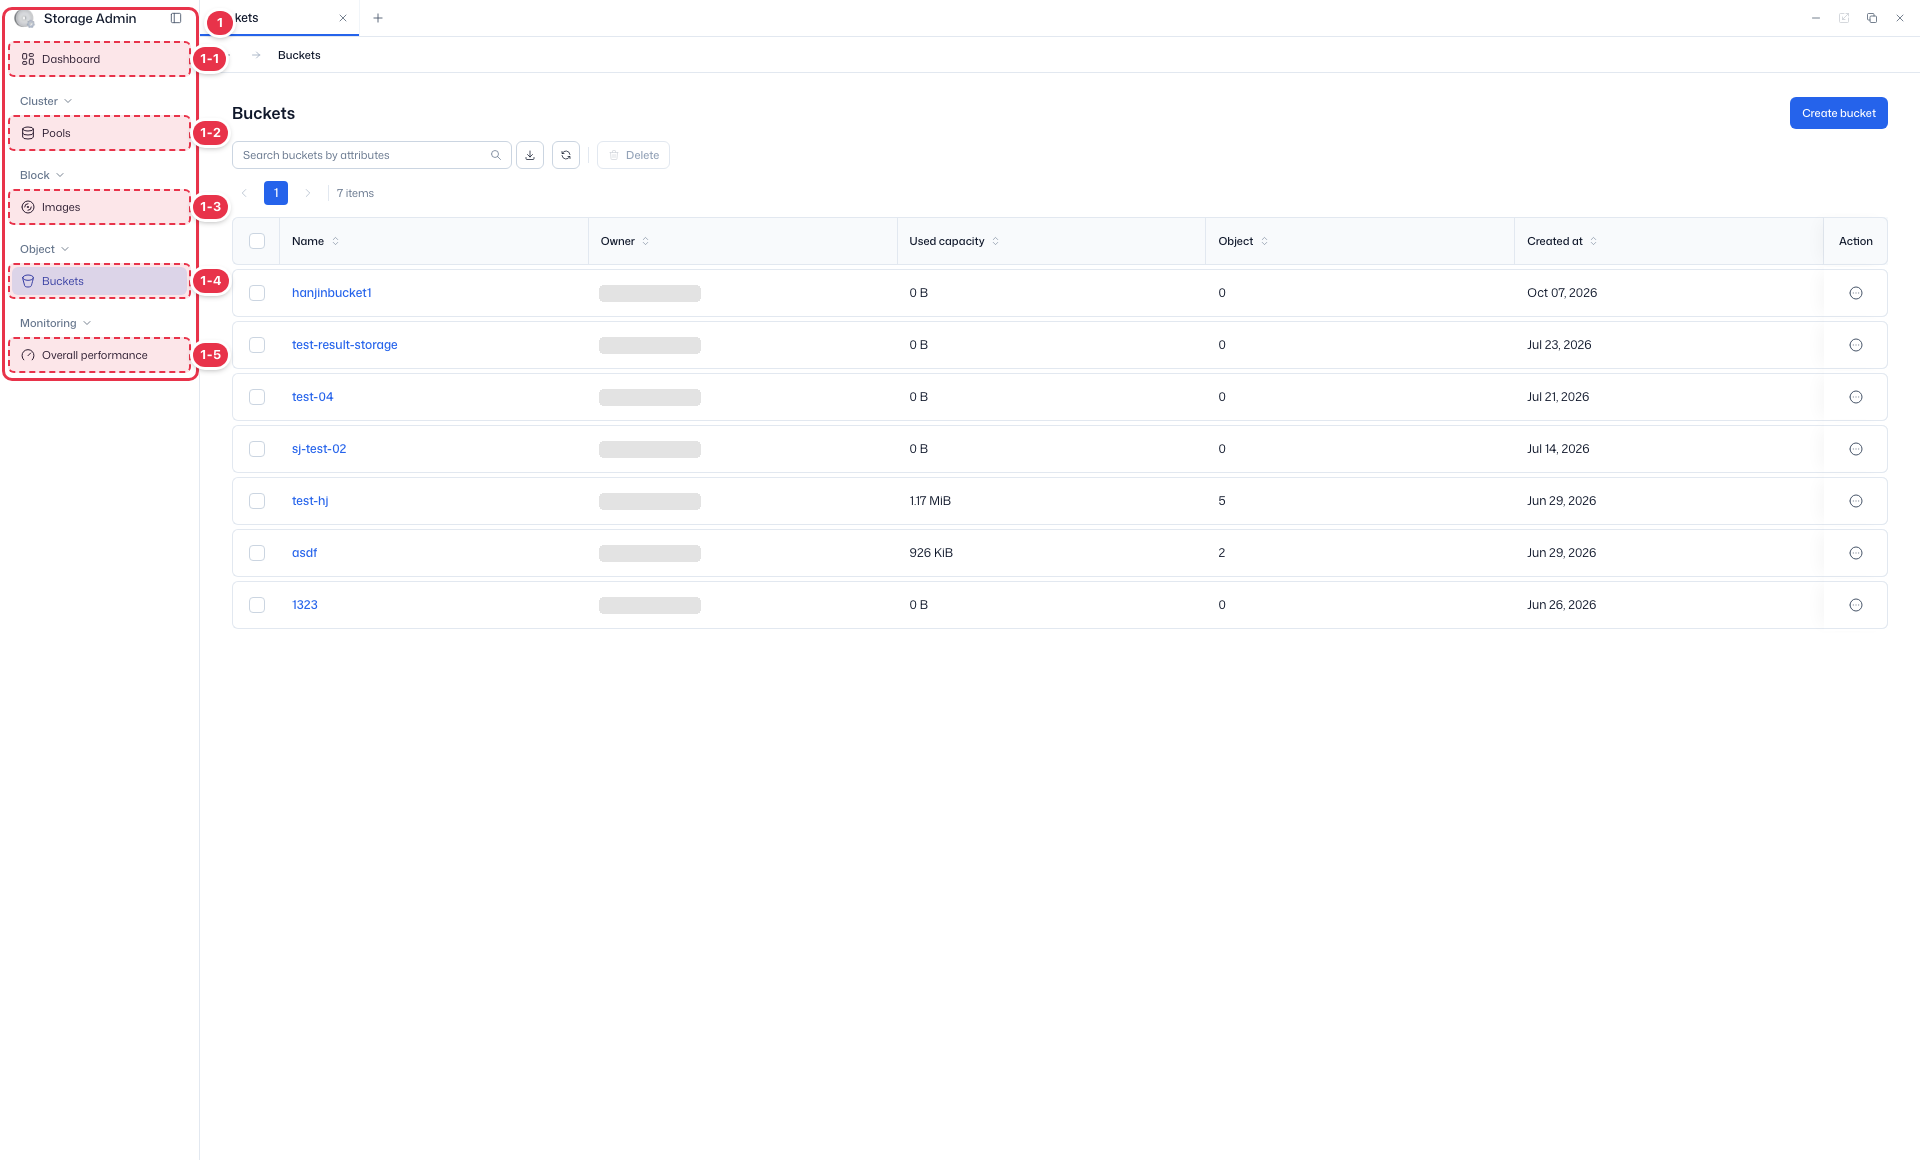Open action menu for test-result-storage
Viewport: 1920px width, 1160px height.
coord(1856,345)
